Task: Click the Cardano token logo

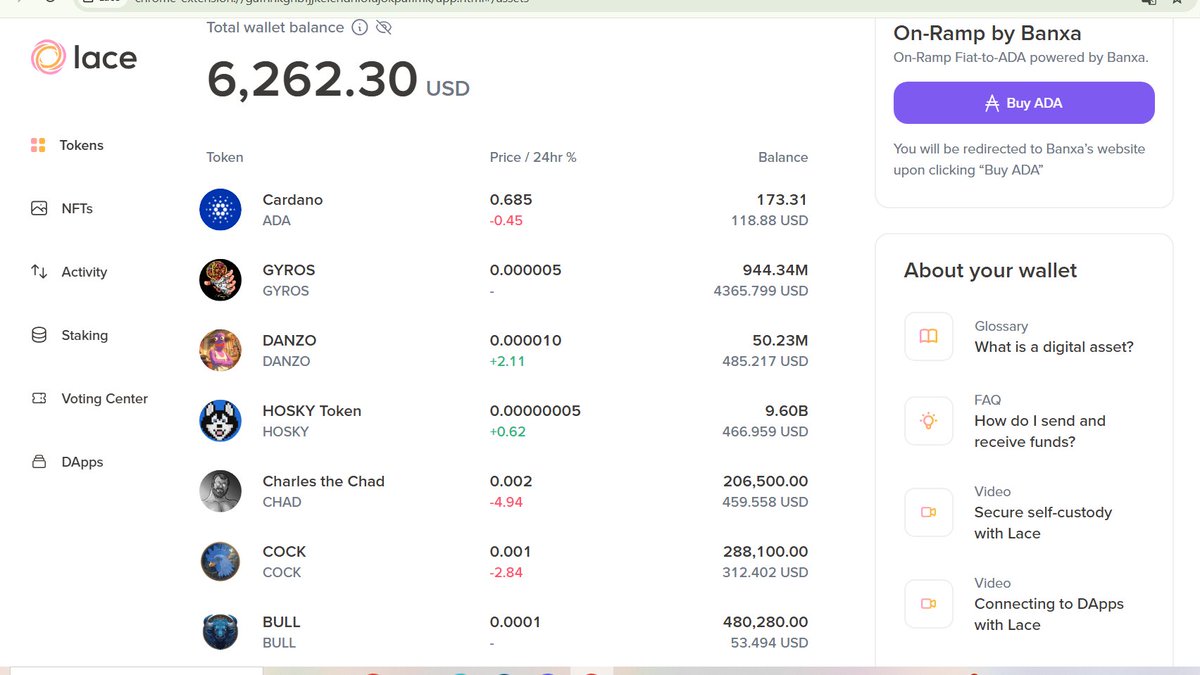Action: (220, 210)
